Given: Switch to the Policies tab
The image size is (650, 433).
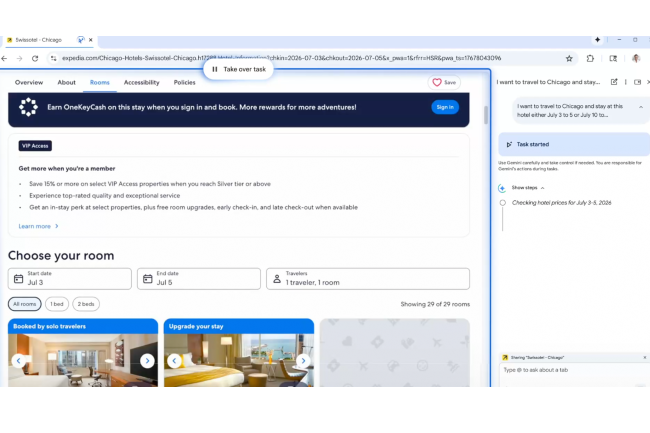Looking at the screenshot, I should (185, 83).
